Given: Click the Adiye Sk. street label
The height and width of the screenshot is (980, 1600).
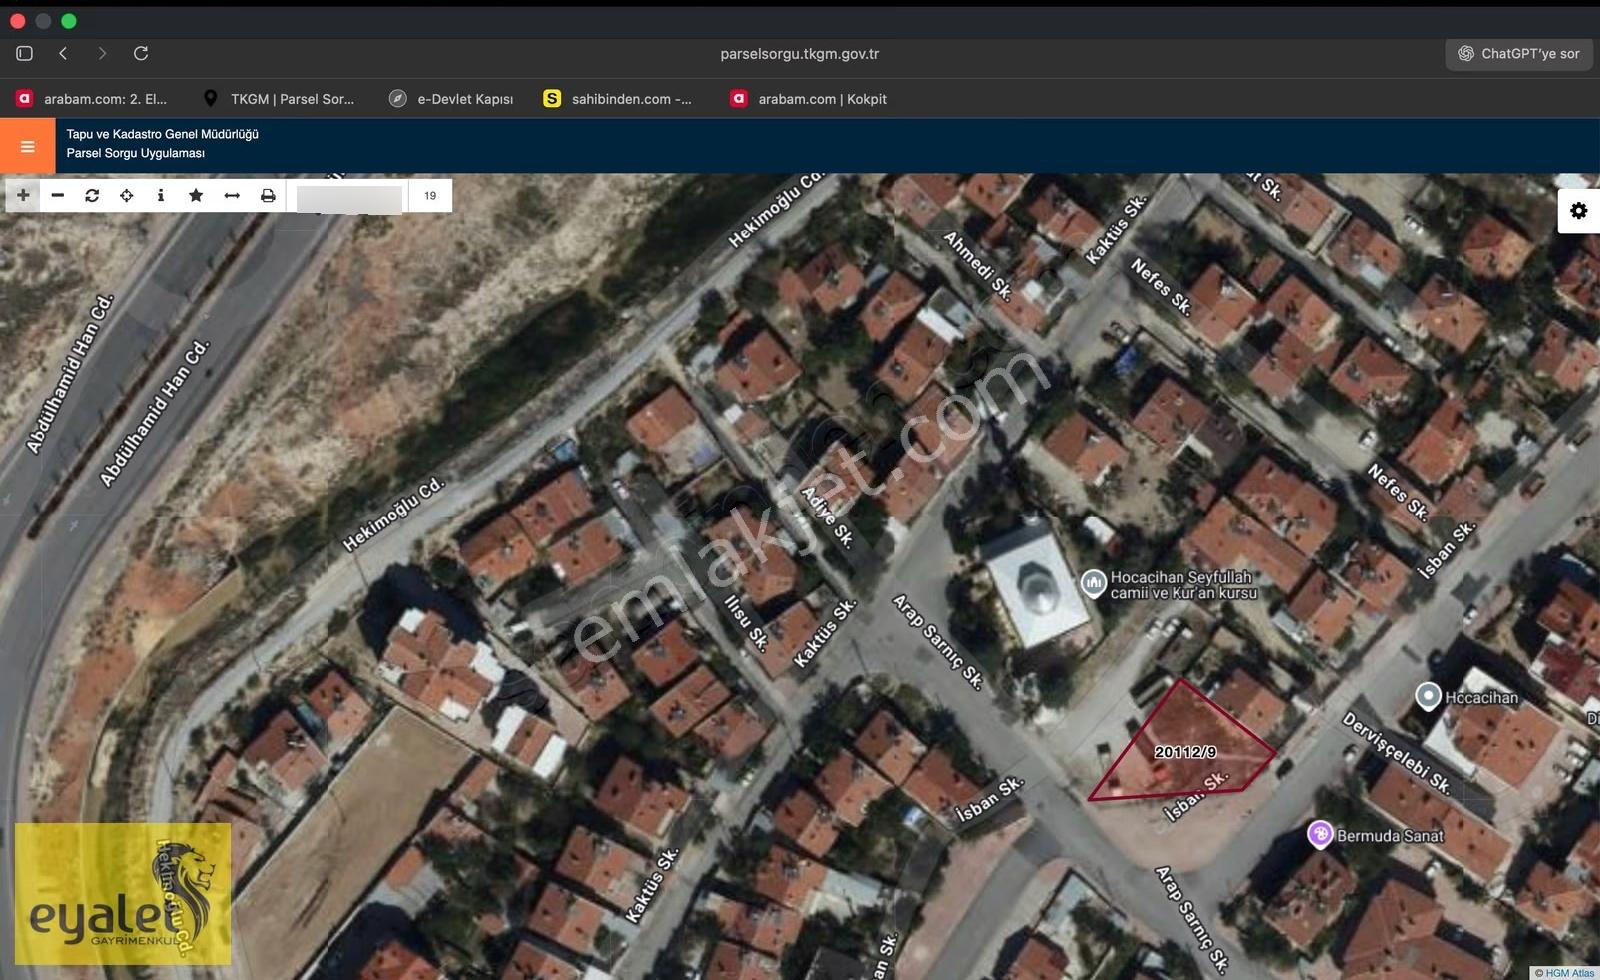Looking at the screenshot, I should (x=828, y=517).
